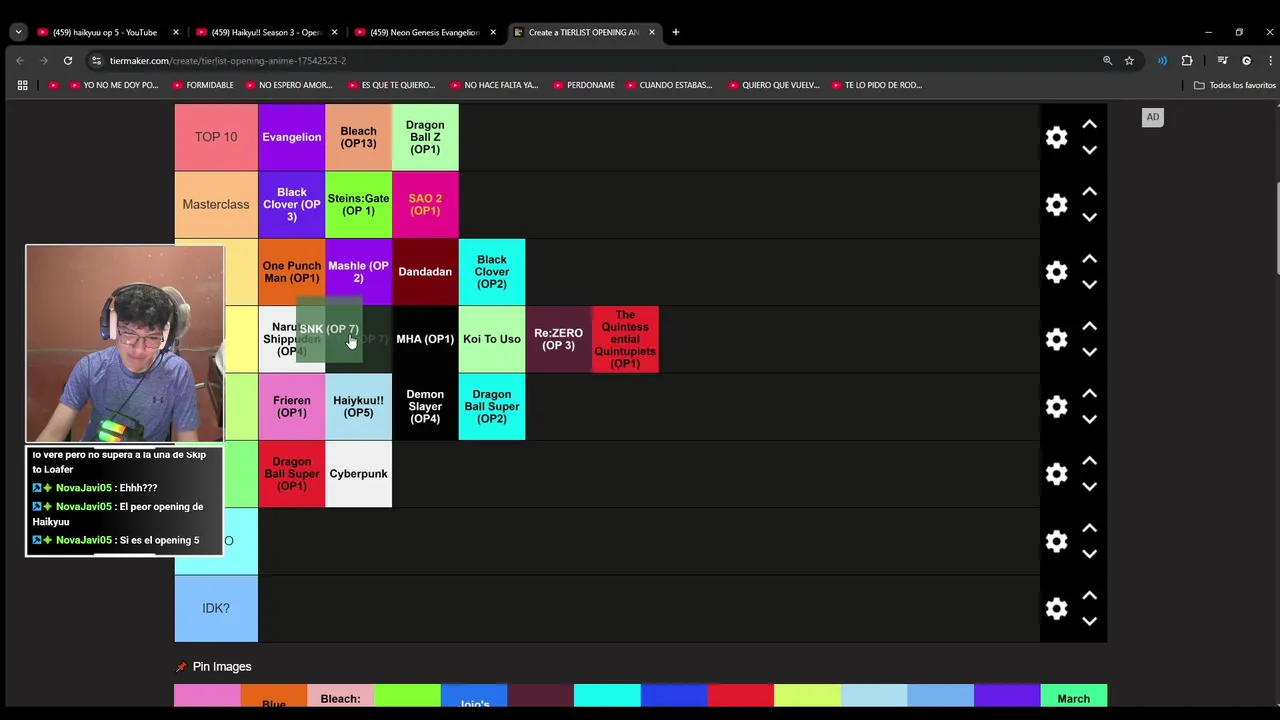Move IDK? row up
1280x720 pixels.
[x=1089, y=596]
